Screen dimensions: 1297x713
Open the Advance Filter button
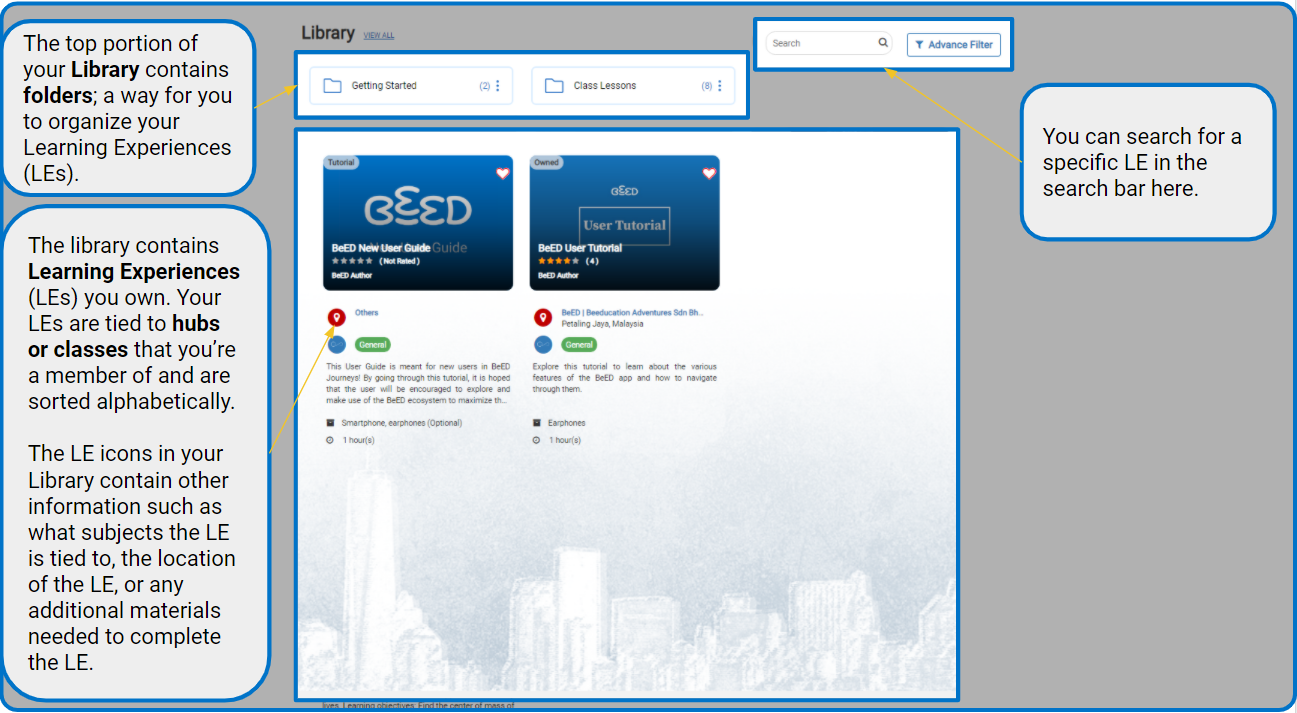[954, 44]
